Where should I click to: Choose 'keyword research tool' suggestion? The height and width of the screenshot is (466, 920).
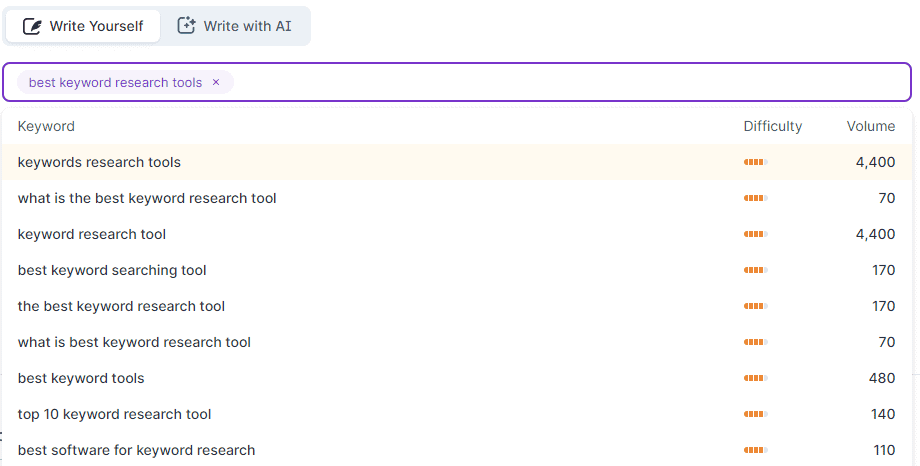(92, 234)
